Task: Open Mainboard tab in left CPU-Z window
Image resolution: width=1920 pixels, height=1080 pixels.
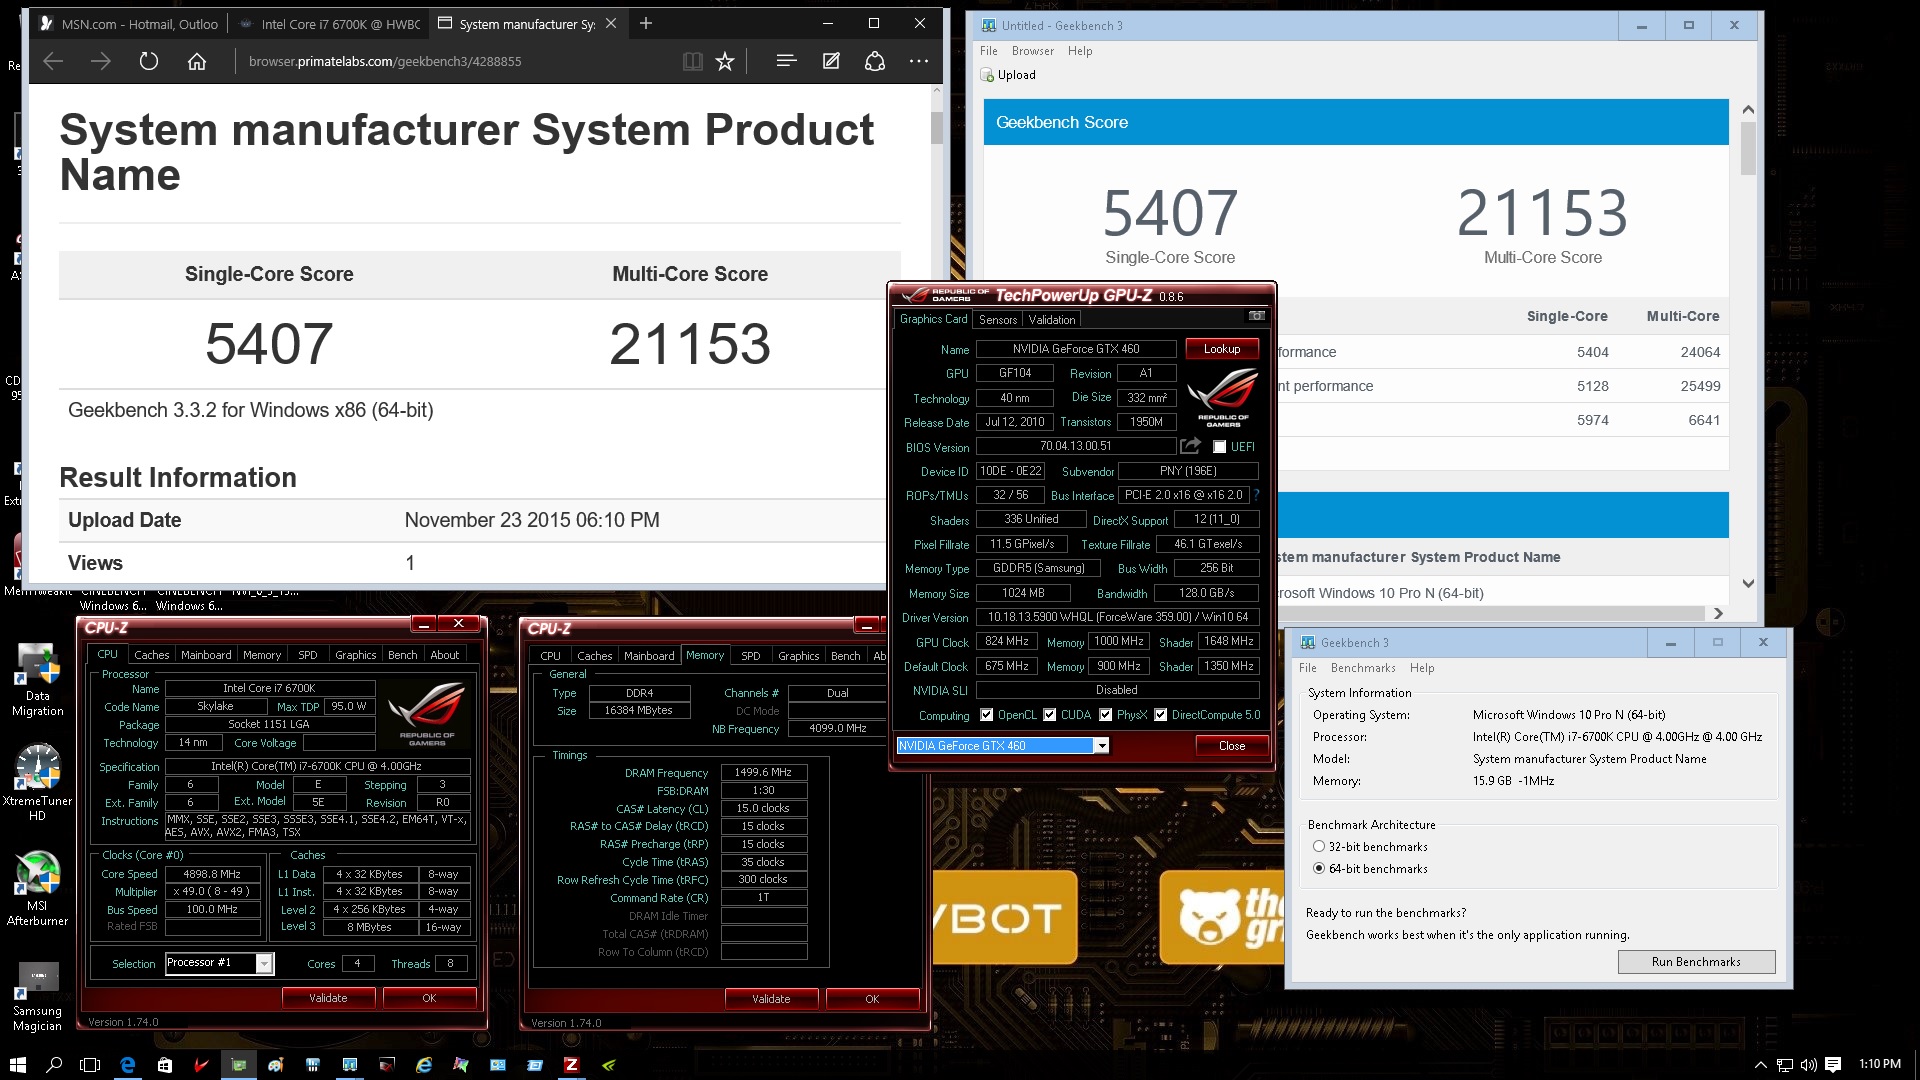Action: [x=206, y=655]
